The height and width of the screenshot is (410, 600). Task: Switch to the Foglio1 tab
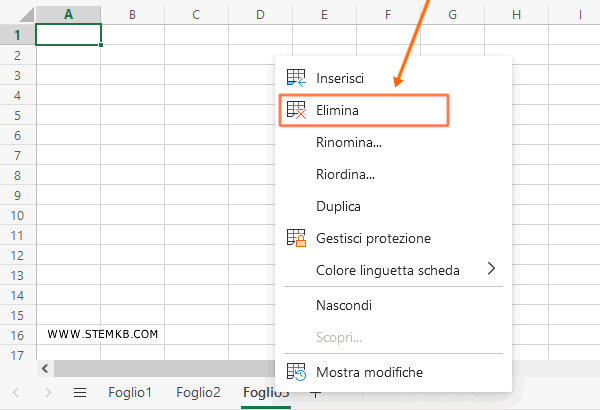click(x=130, y=392)
